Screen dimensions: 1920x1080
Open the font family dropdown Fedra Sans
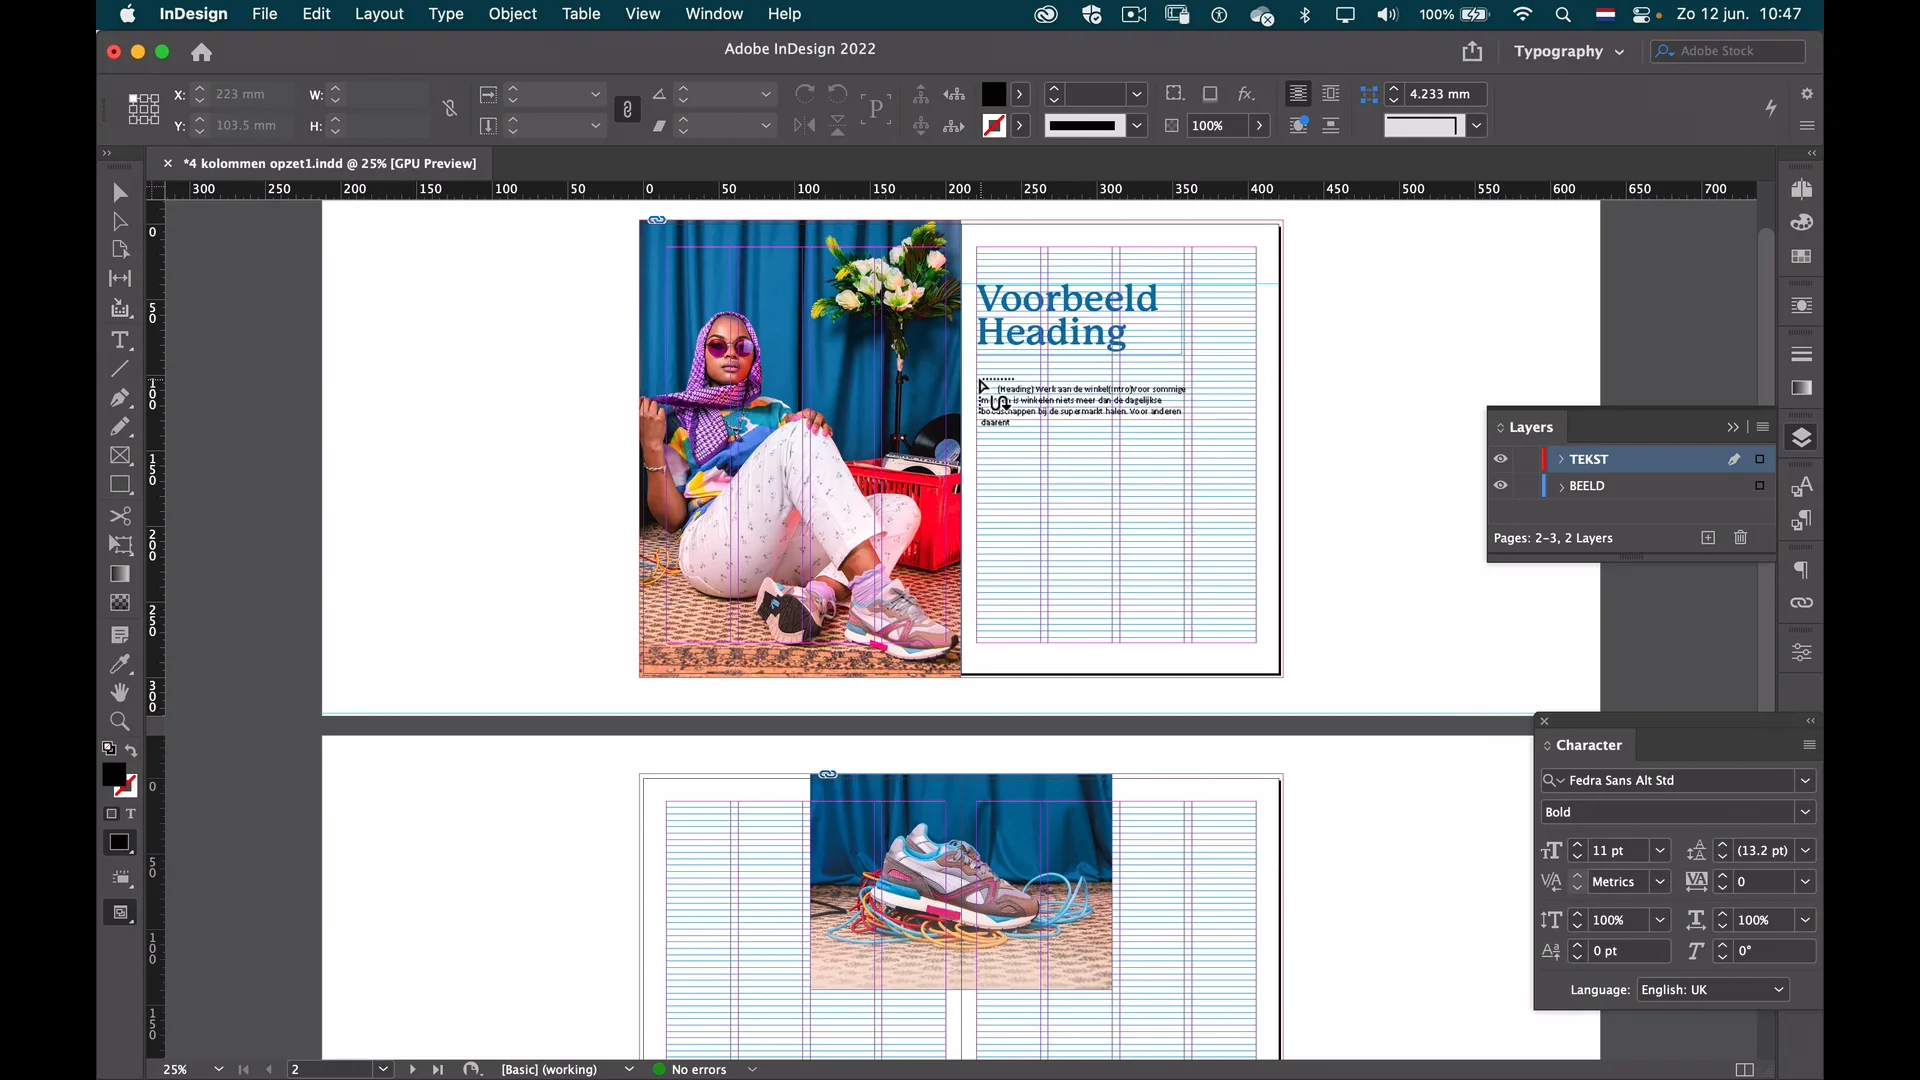click(x=1805, y=780)
